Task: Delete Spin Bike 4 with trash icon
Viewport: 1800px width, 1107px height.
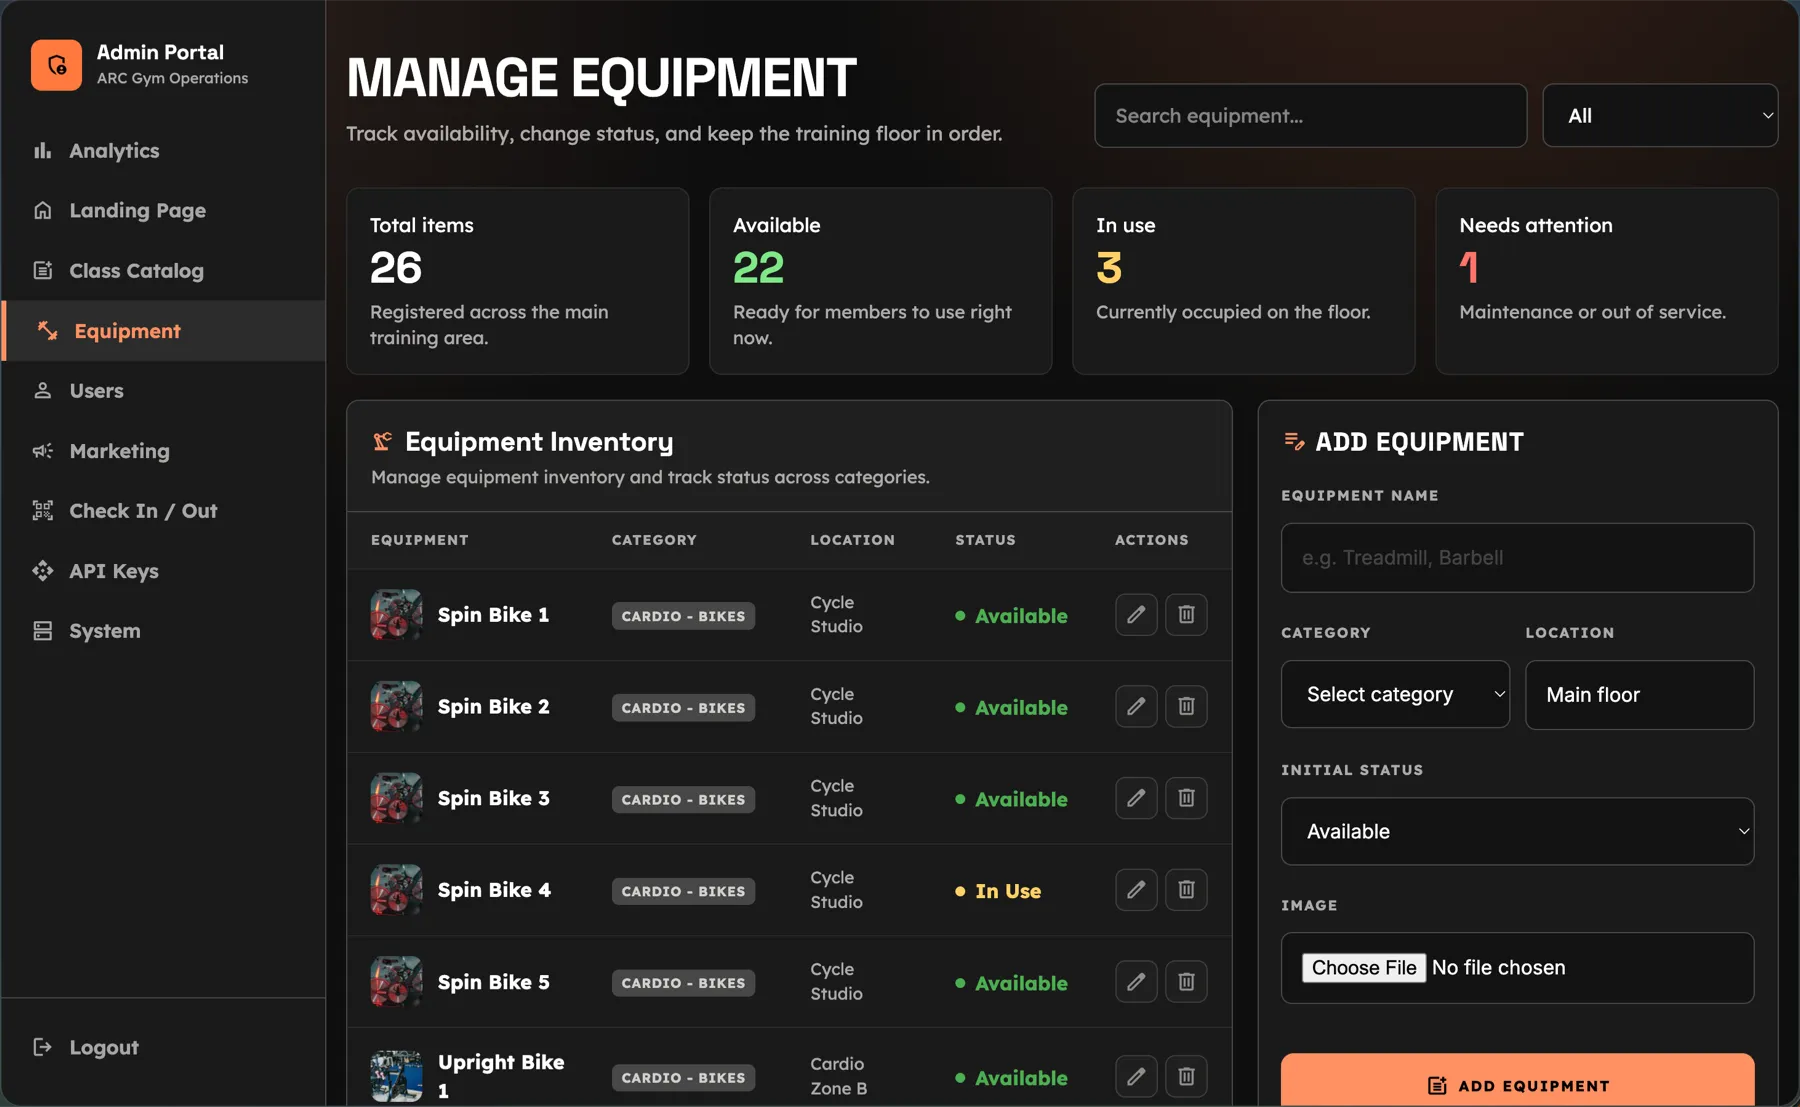Action: [1186, 889]
